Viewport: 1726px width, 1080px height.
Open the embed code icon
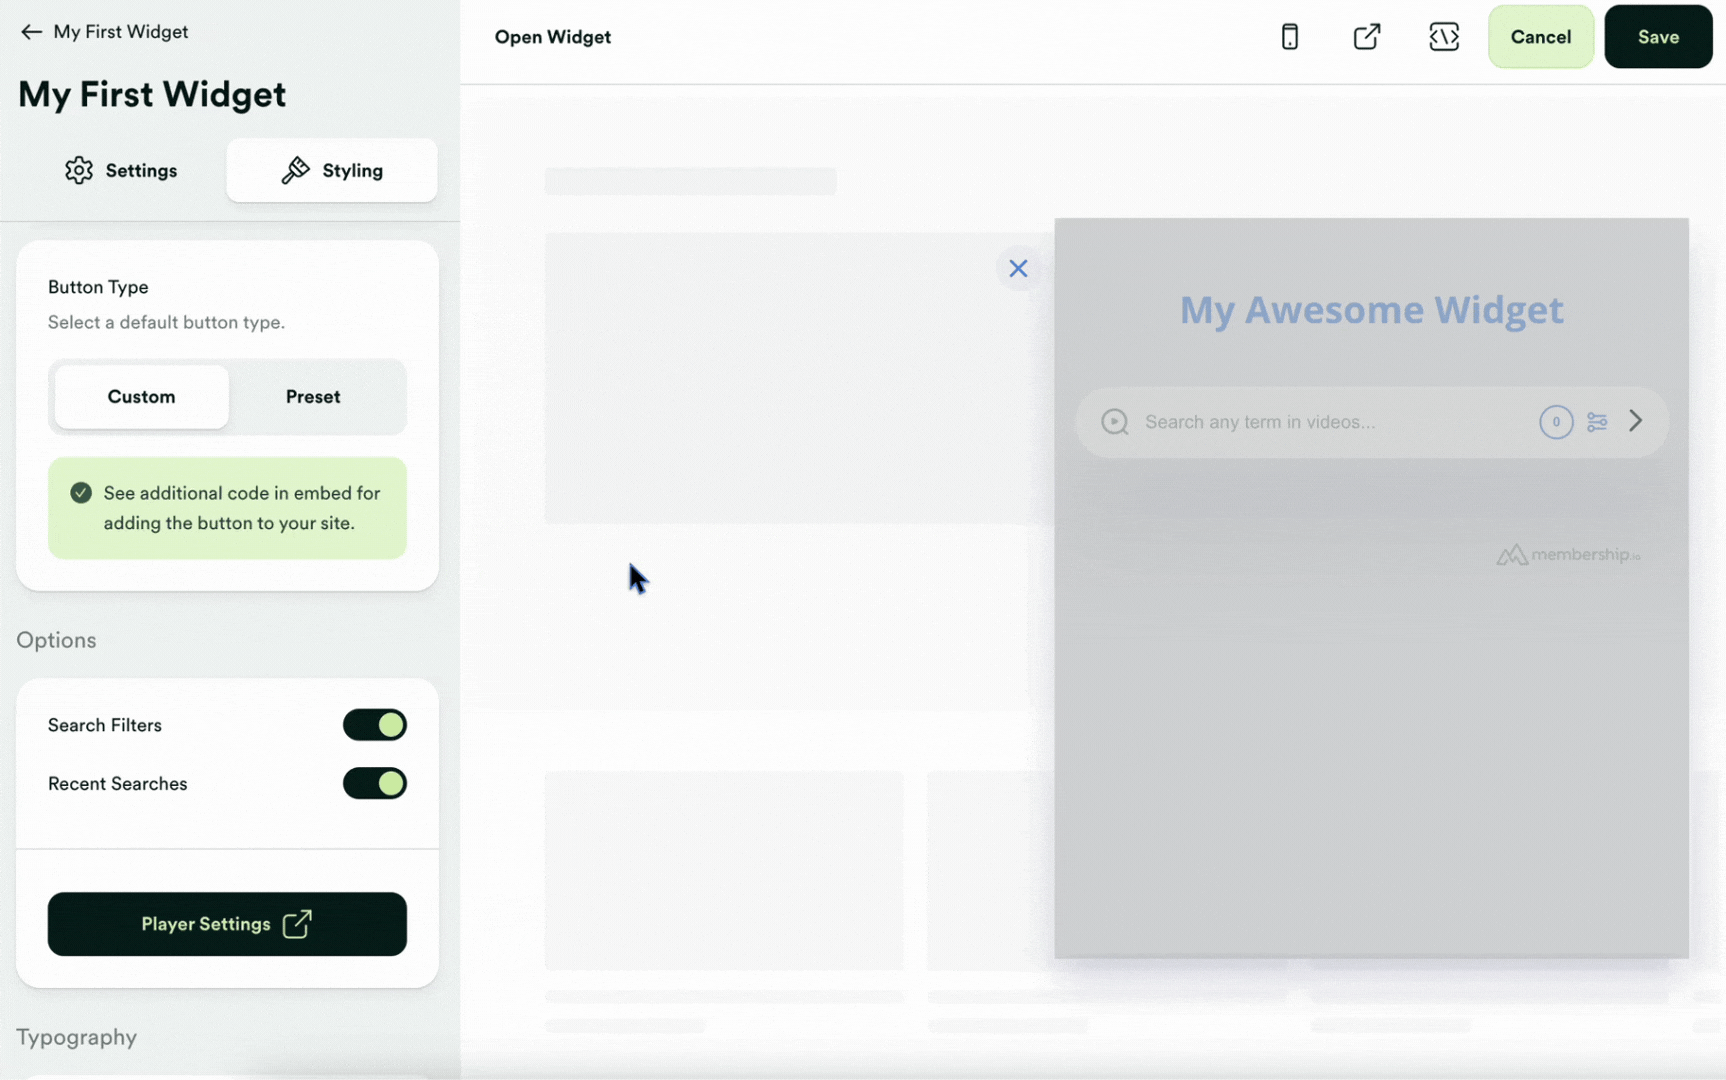(1443, 37)
